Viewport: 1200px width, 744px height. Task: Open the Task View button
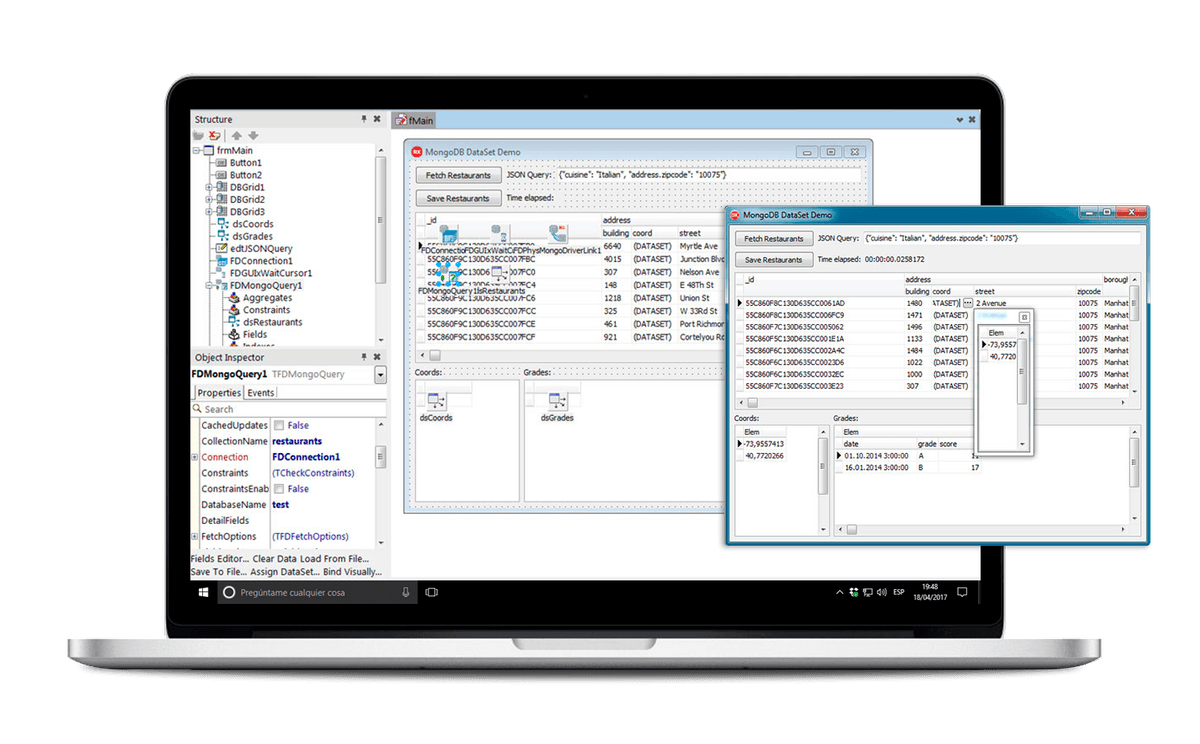click(x=432, y=592)
